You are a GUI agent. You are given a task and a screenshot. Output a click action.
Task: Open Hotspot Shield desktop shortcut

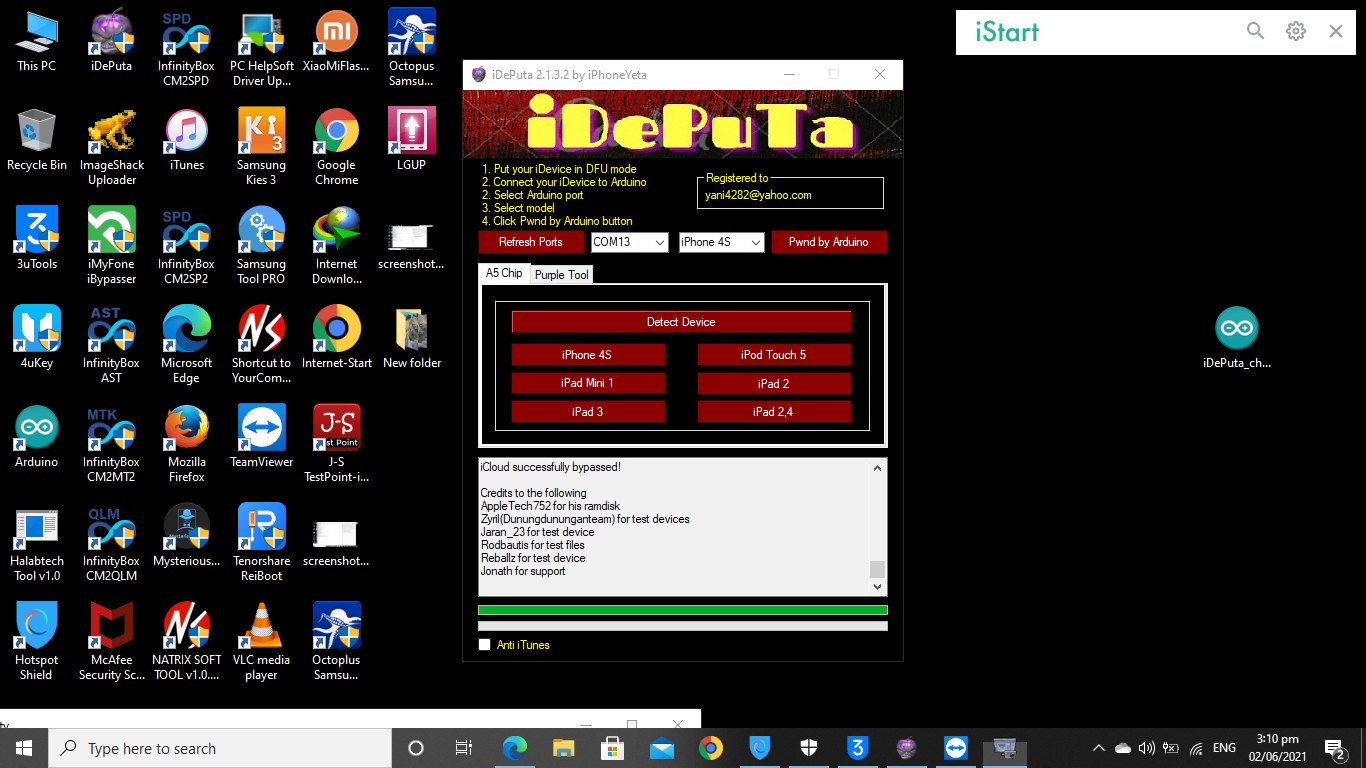pos(36,643)
